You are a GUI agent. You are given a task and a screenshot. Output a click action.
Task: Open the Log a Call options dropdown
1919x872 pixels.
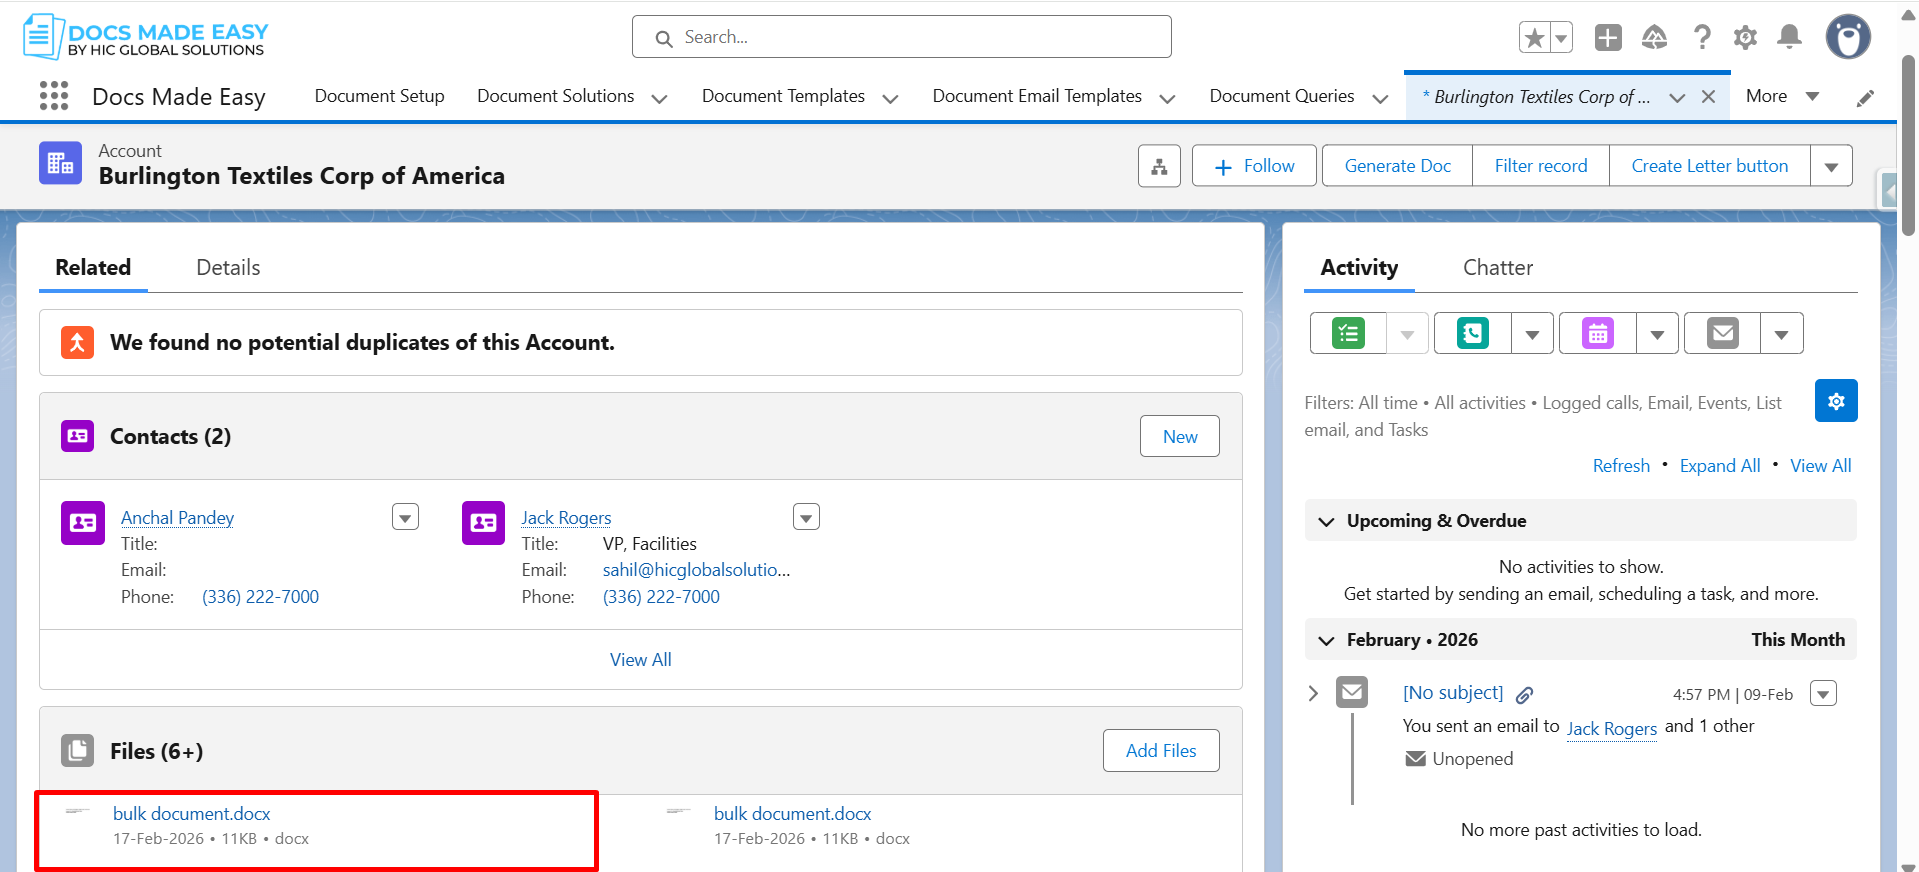click(x=1532, y=333)
